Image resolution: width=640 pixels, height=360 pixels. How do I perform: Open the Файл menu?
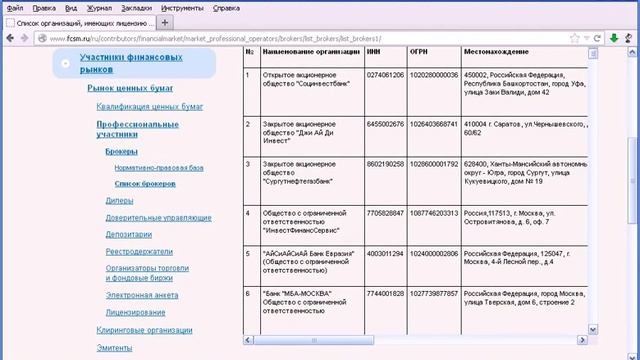pos(15,8)
